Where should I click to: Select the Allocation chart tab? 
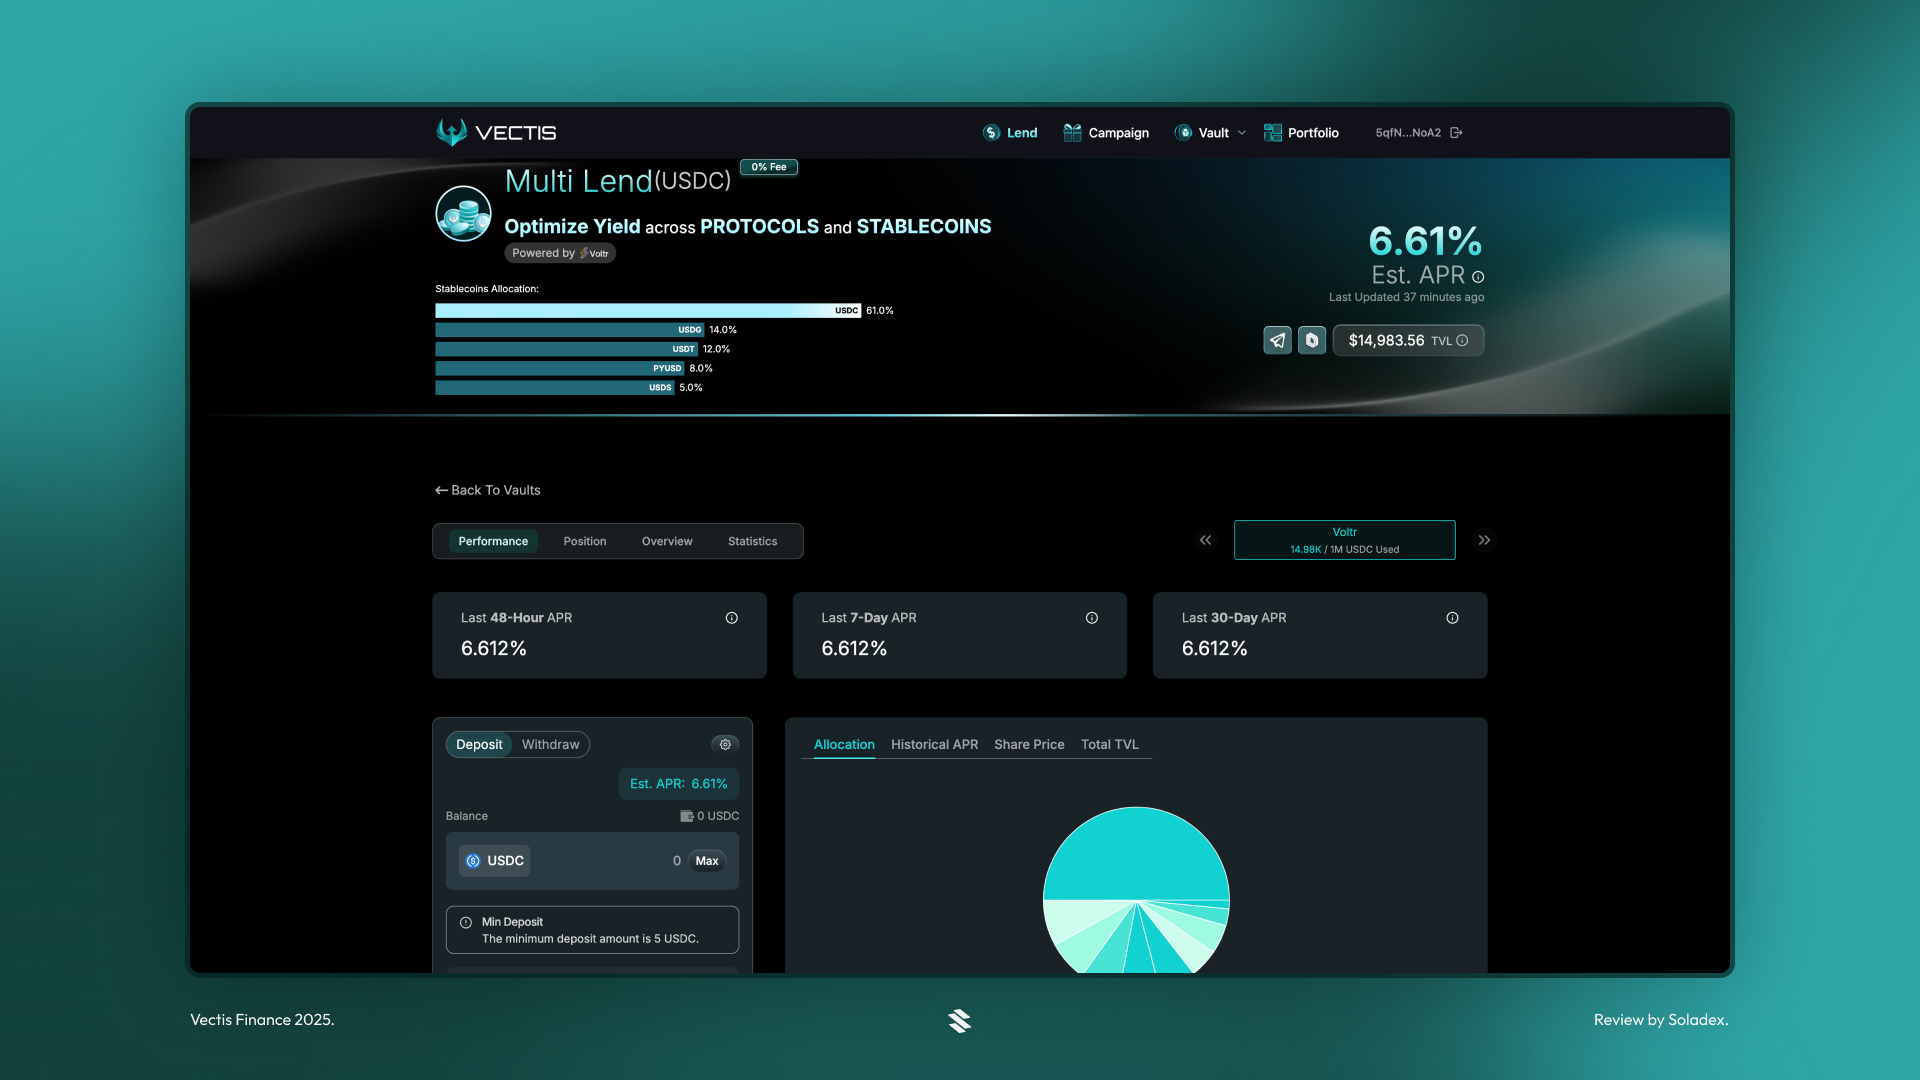[844, 745]
